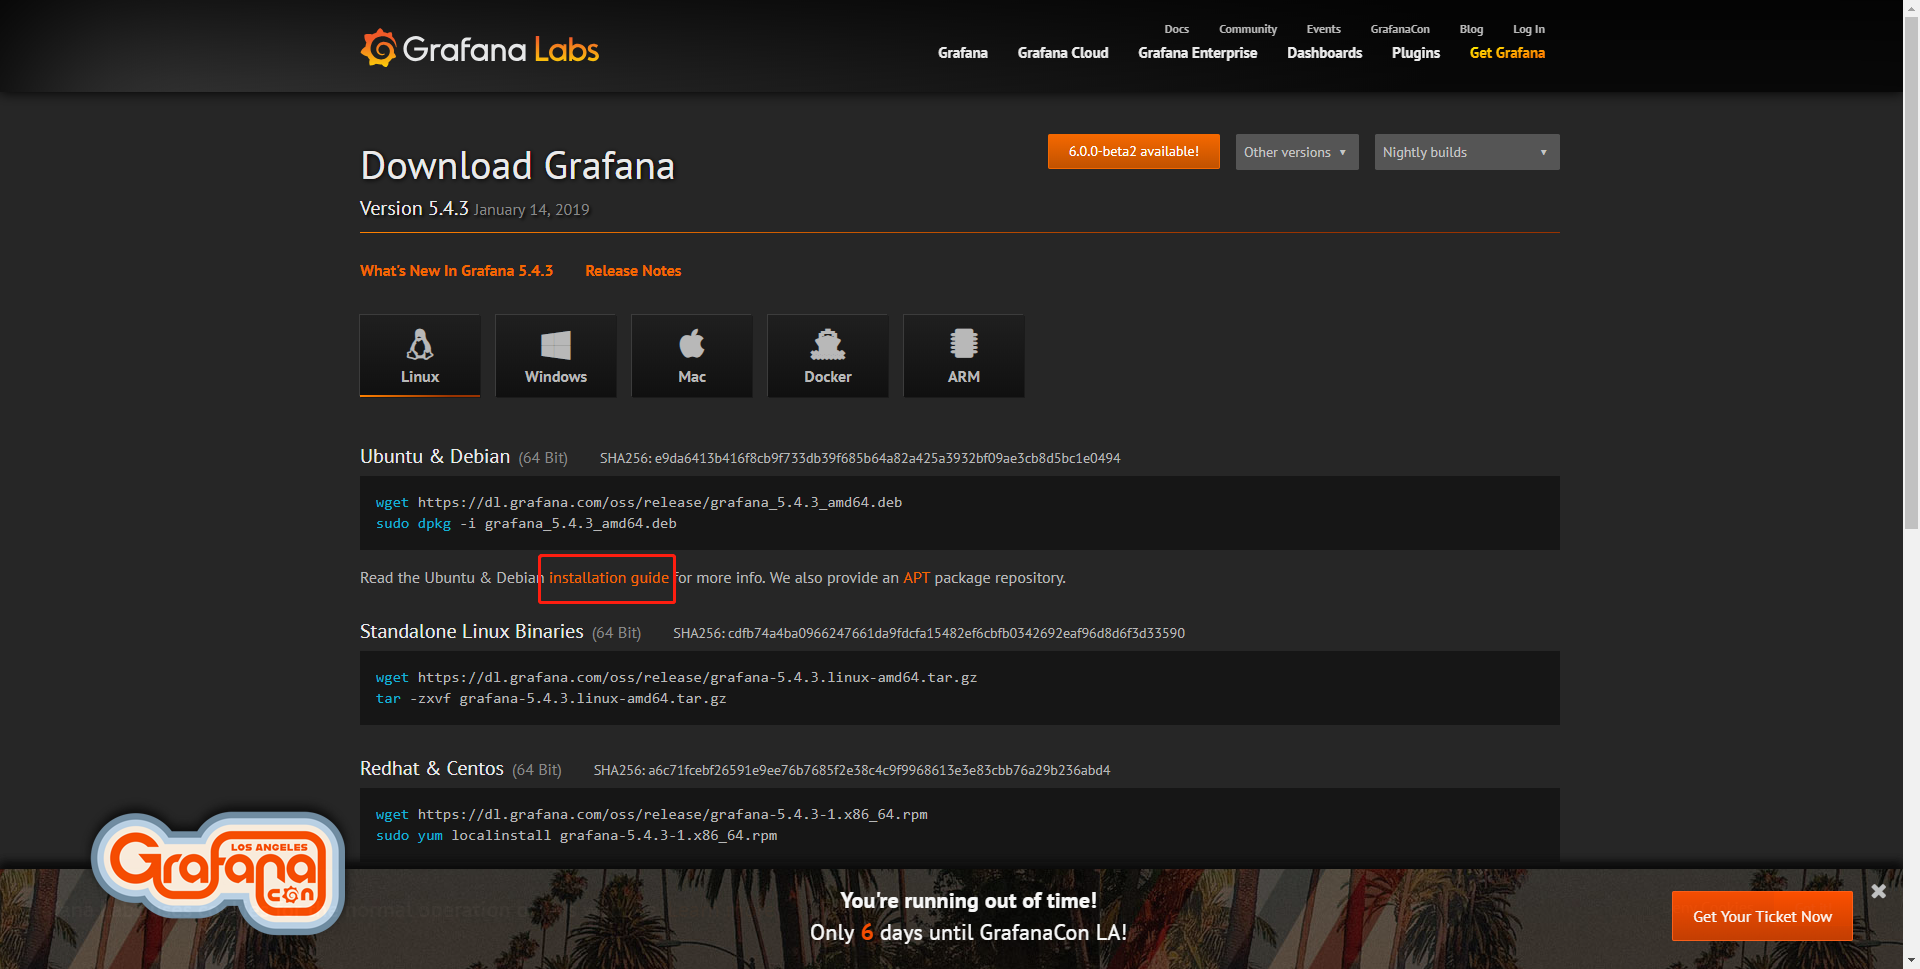Open What's New In Grafana 5.4.3
The image size is (1920, 969).
456,271
